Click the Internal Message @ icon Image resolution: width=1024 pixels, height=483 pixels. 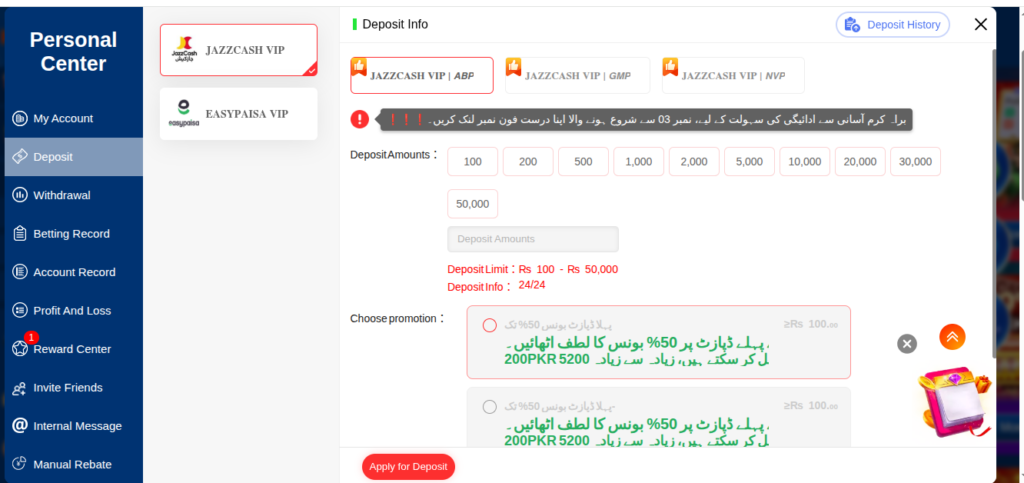pyautogui.click(x=20, y=426)
